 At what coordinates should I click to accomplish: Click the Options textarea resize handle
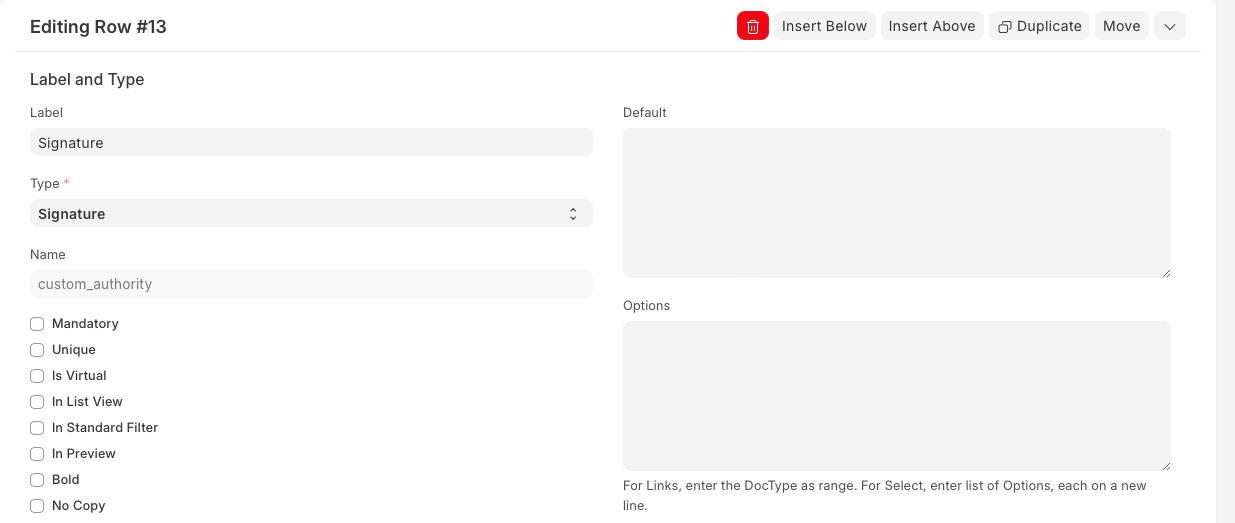(x=1165, y=465)
